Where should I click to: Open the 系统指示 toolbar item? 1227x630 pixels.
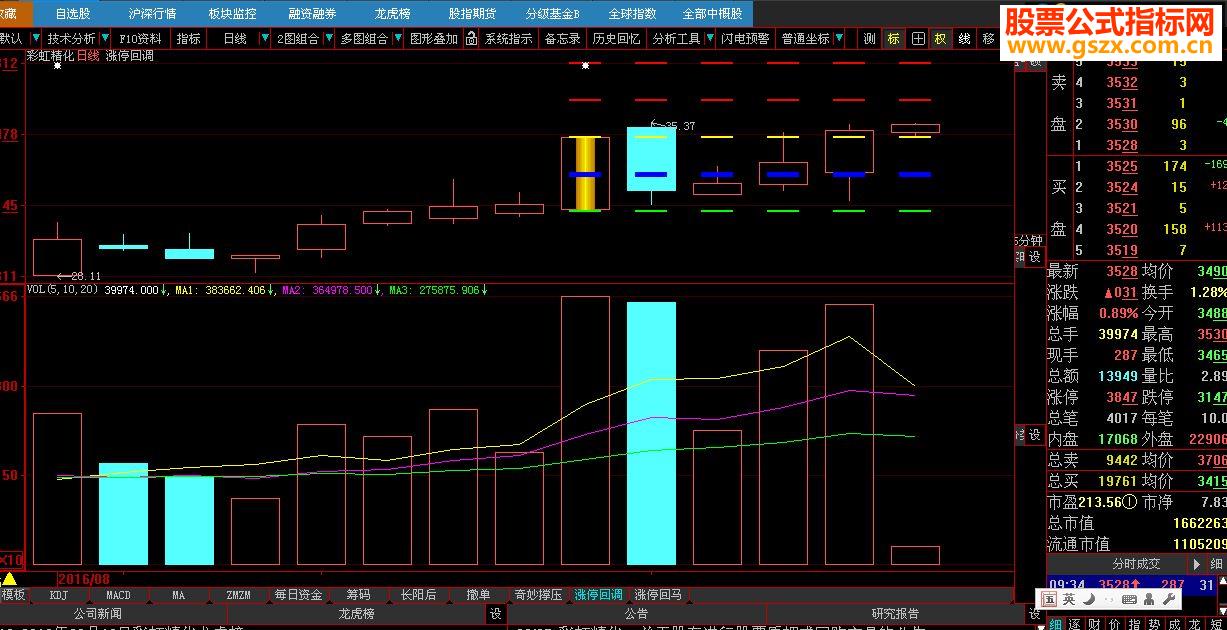[x=508, y=39]
